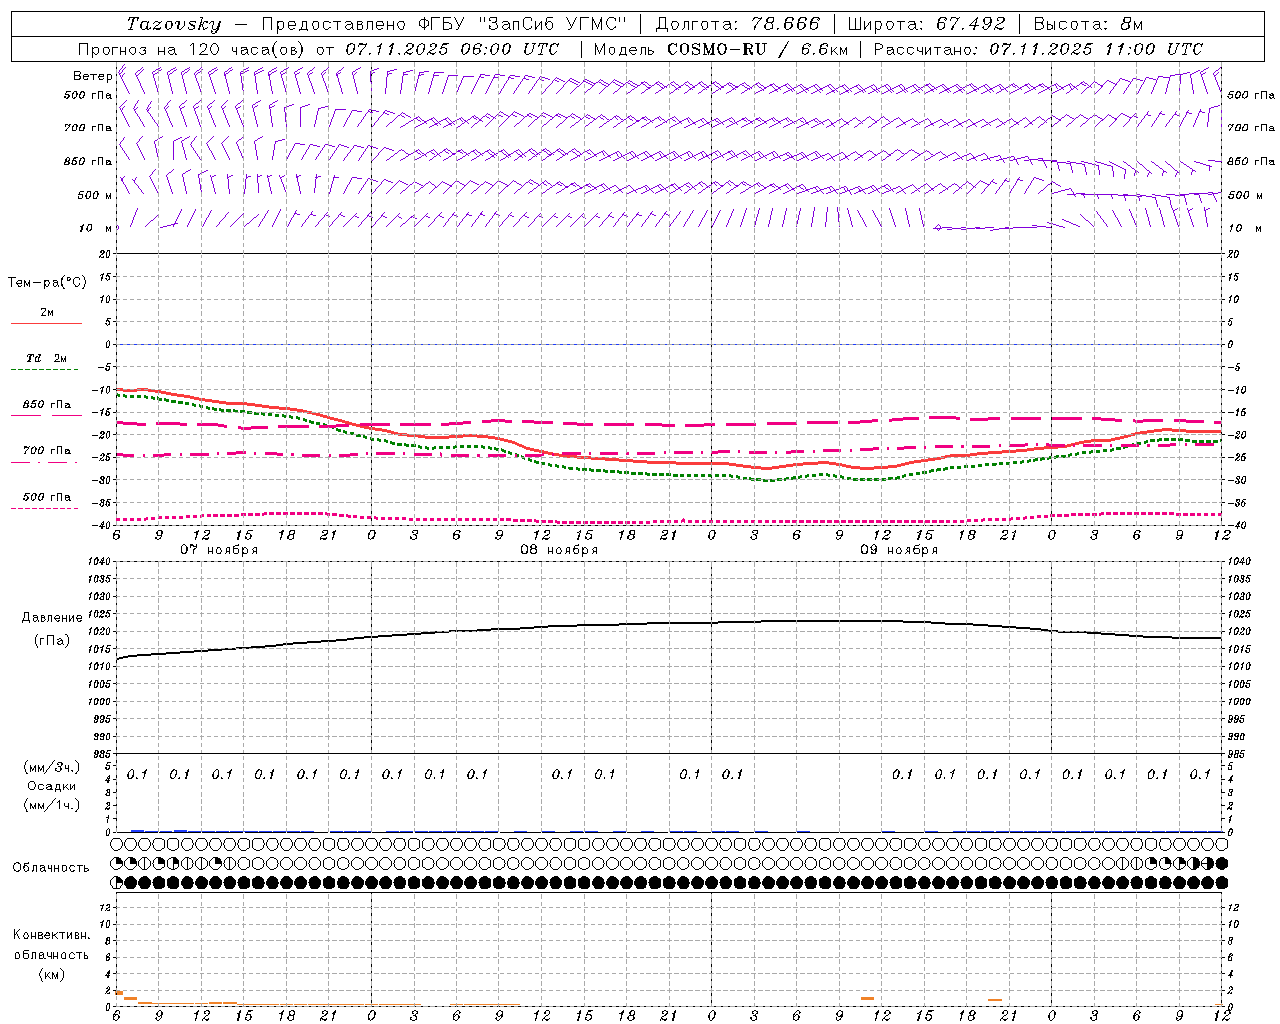
Task: Click the fully black circle ending the middle cloudiness row
Action: tap(1221, 863)
